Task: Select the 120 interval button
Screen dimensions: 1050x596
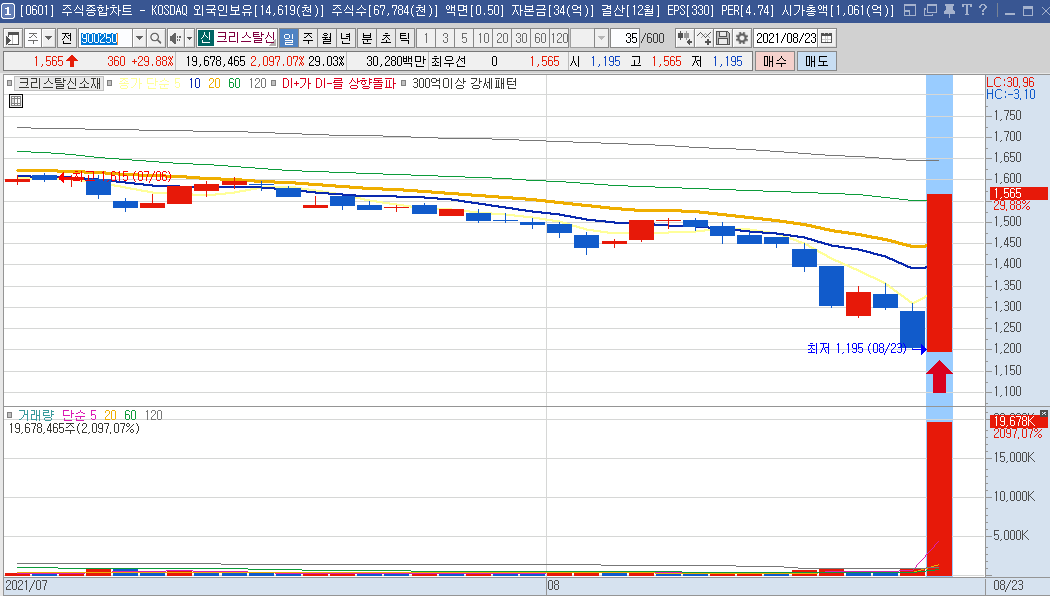Action: [x=559, y=38]
